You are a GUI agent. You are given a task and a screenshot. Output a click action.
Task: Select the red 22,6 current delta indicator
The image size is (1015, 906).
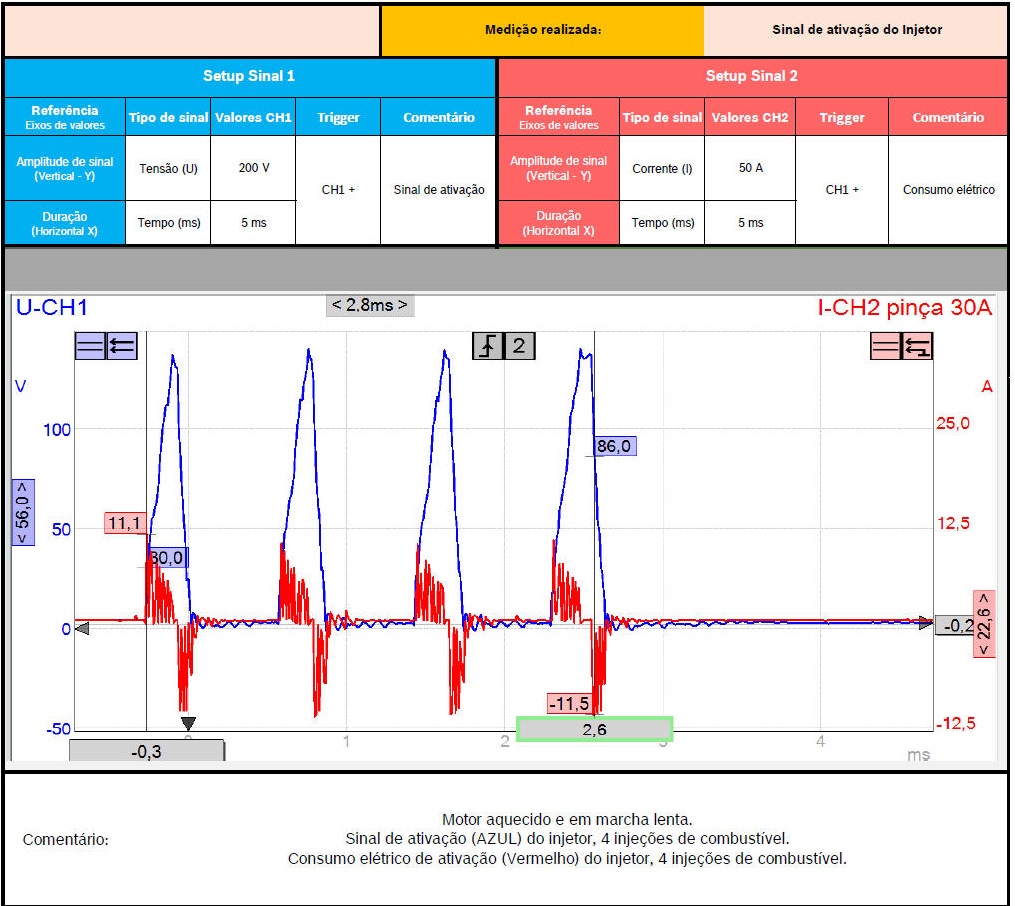pyautogui.click(x=984, y=623)
